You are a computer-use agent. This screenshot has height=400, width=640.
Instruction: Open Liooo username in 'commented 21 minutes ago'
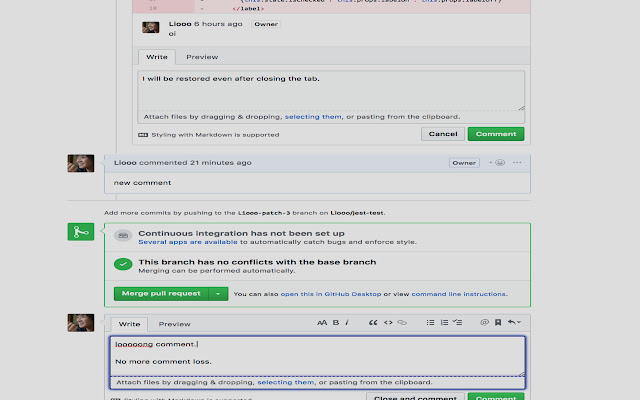pyautogui.click(x=125, y=162)
